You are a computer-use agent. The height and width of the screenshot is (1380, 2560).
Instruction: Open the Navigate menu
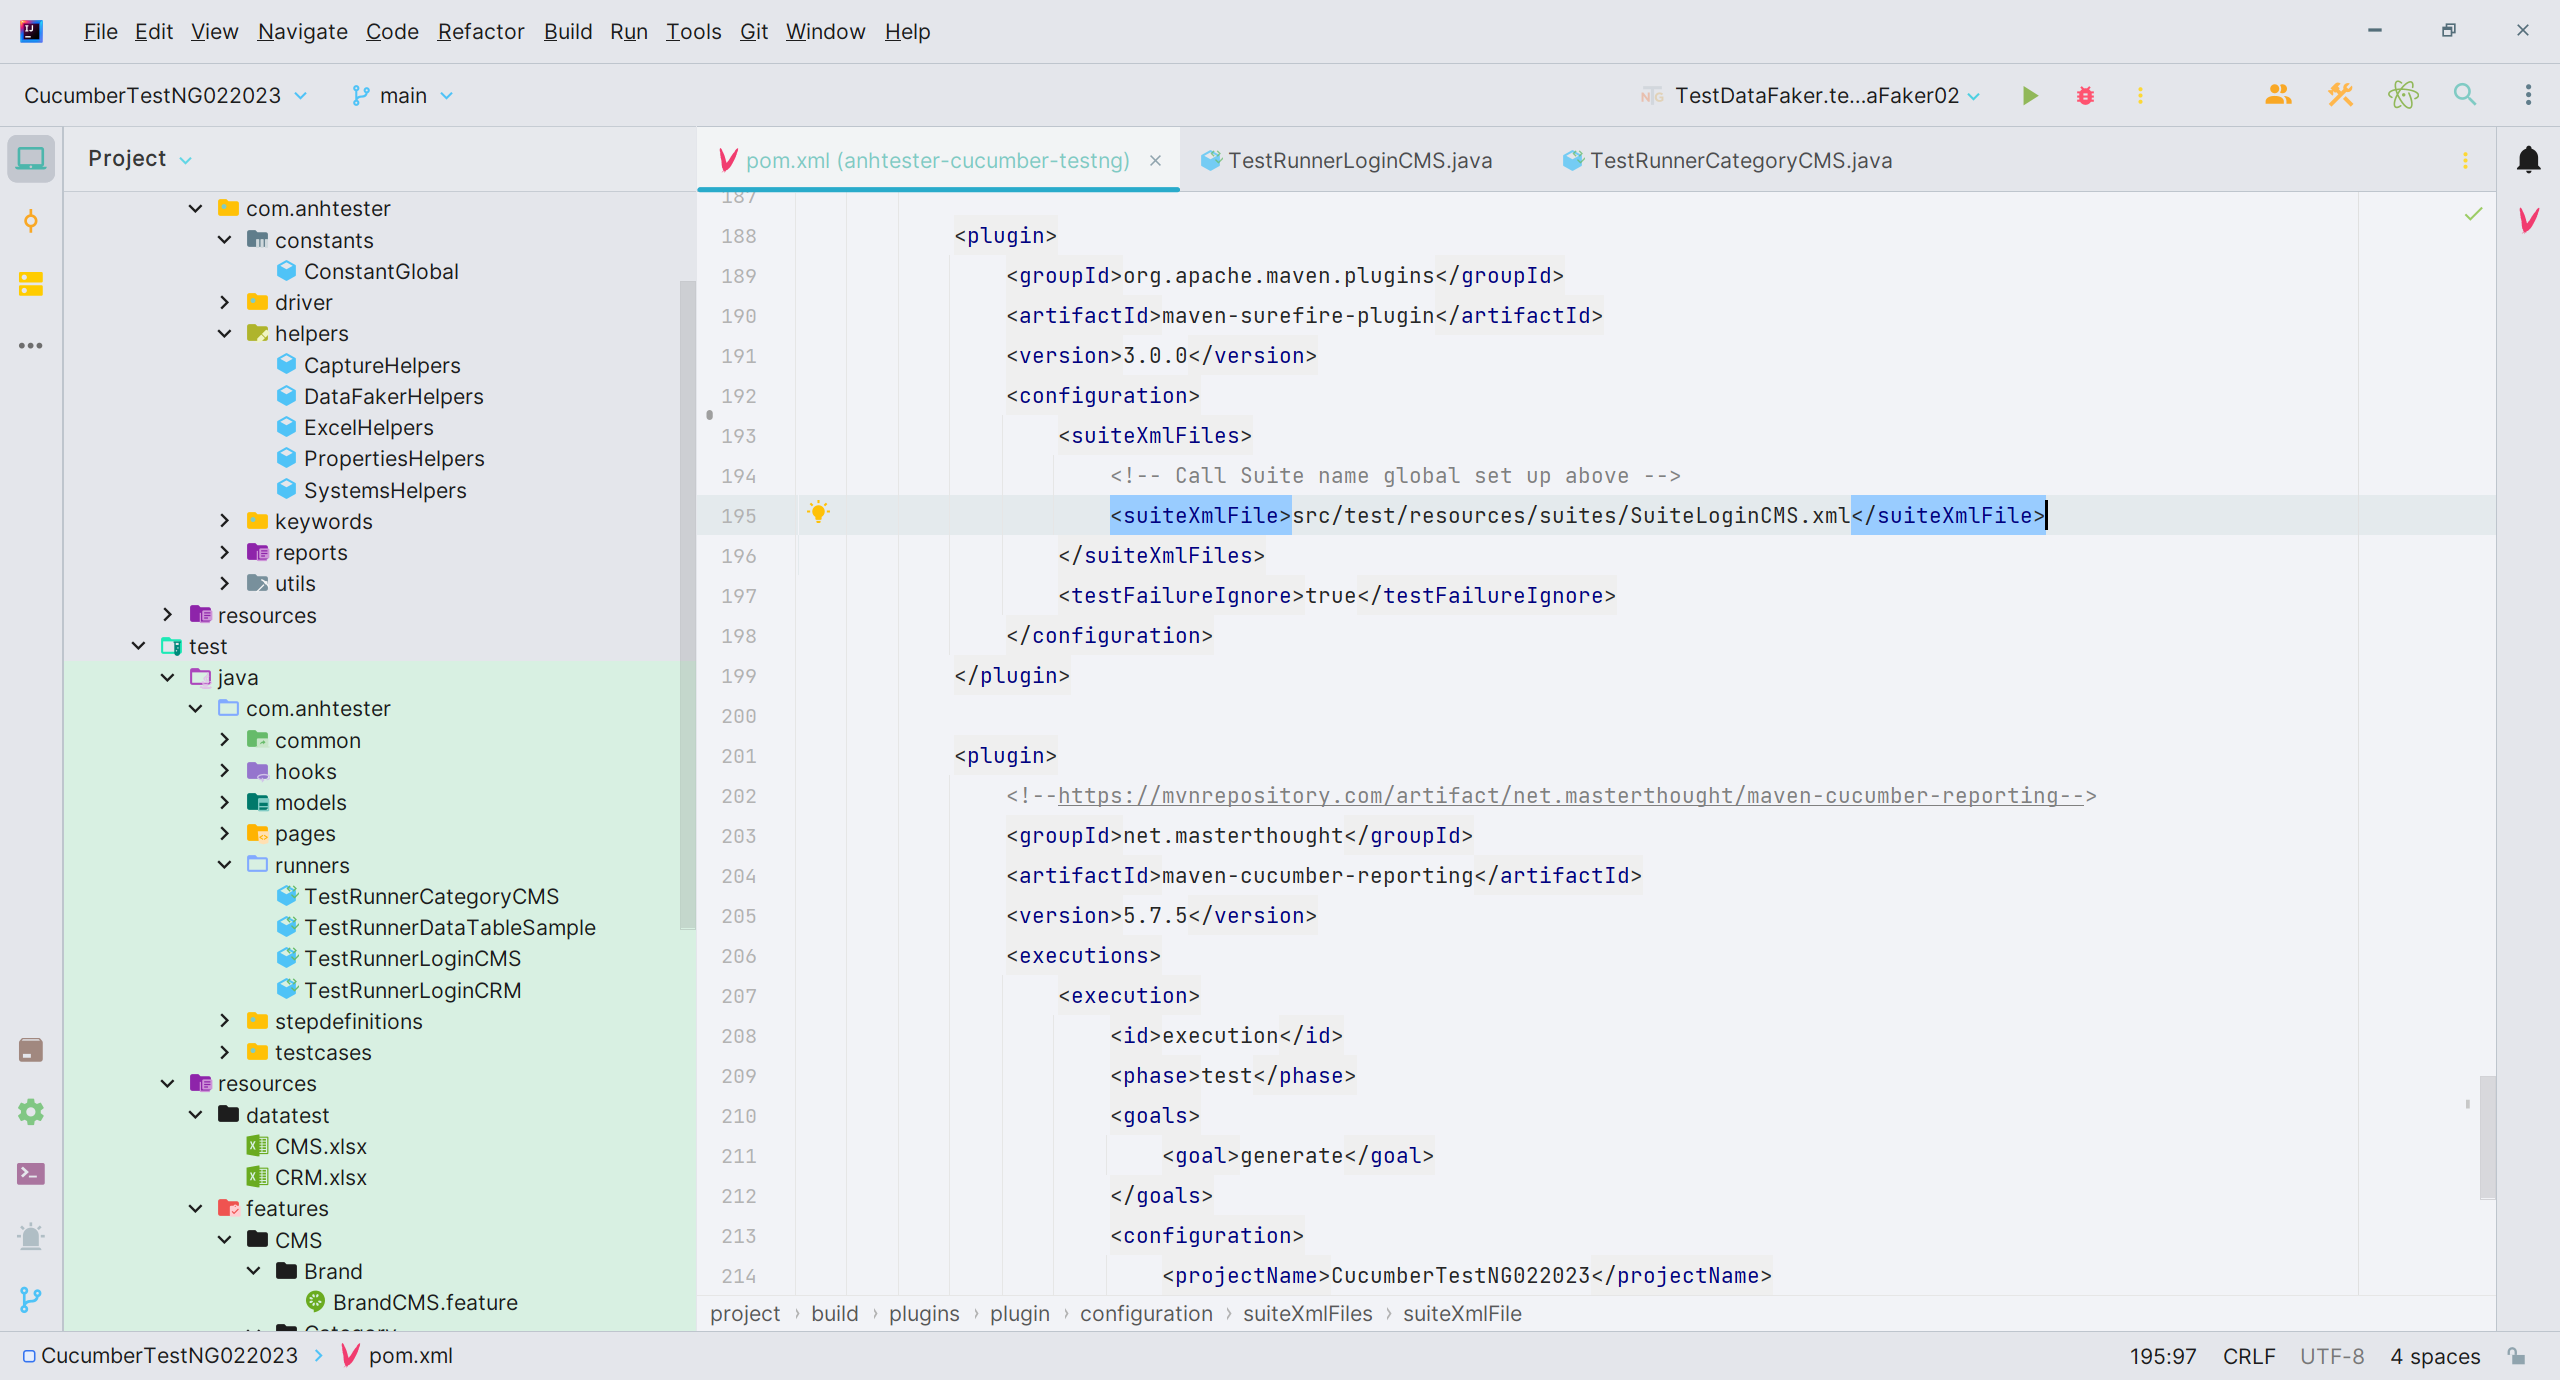[x=302, y=31]
